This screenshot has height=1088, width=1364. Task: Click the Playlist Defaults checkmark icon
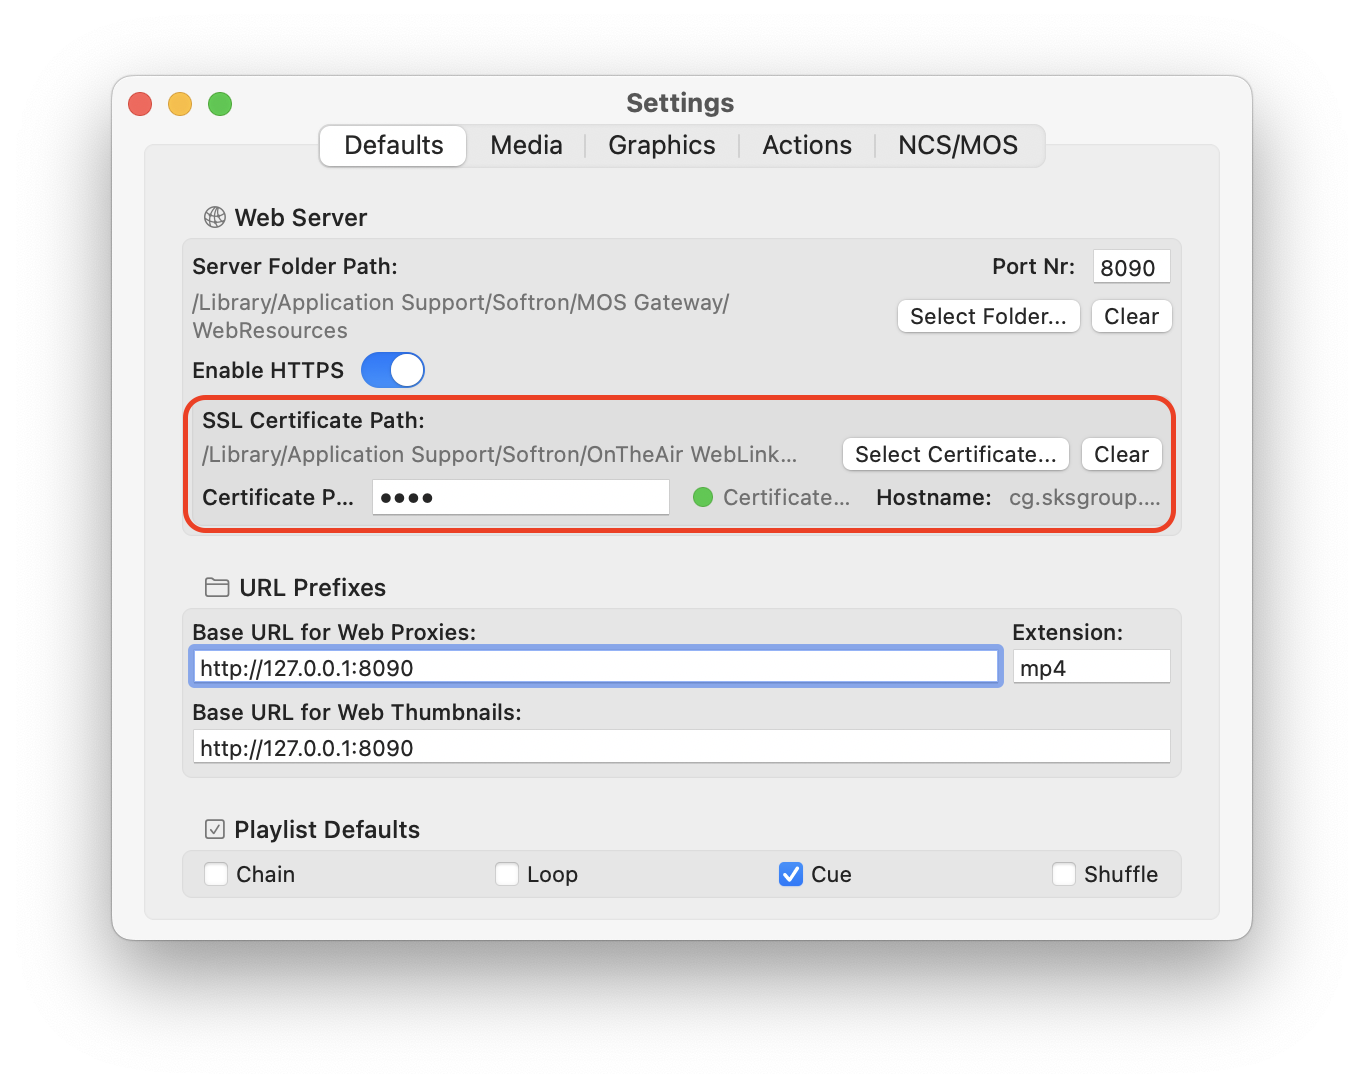pos(215,829)
